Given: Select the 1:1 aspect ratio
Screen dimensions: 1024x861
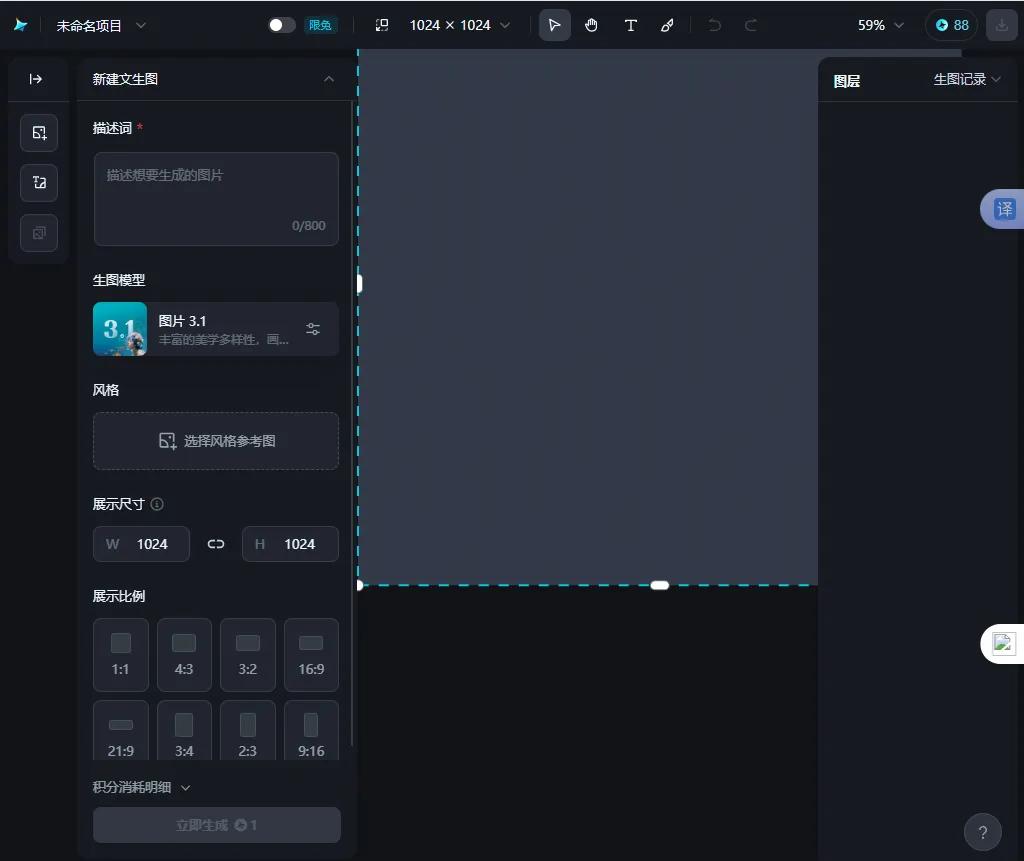Looking at the screenshot, I should pyautogui.click(x=121, y=655).
